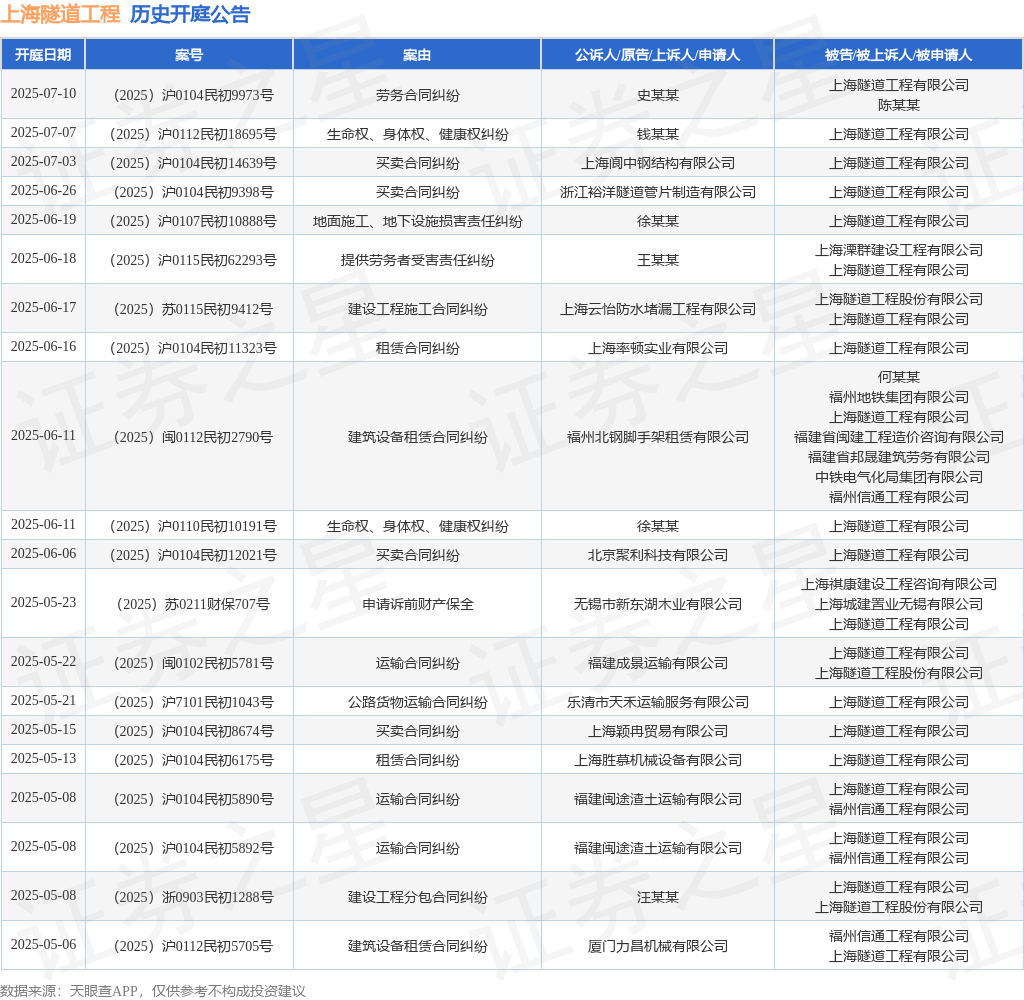1024x1000 pixels.
Task: Click the 提供劳务者受害责任纠纷 cell
Action: pos(417,261)
